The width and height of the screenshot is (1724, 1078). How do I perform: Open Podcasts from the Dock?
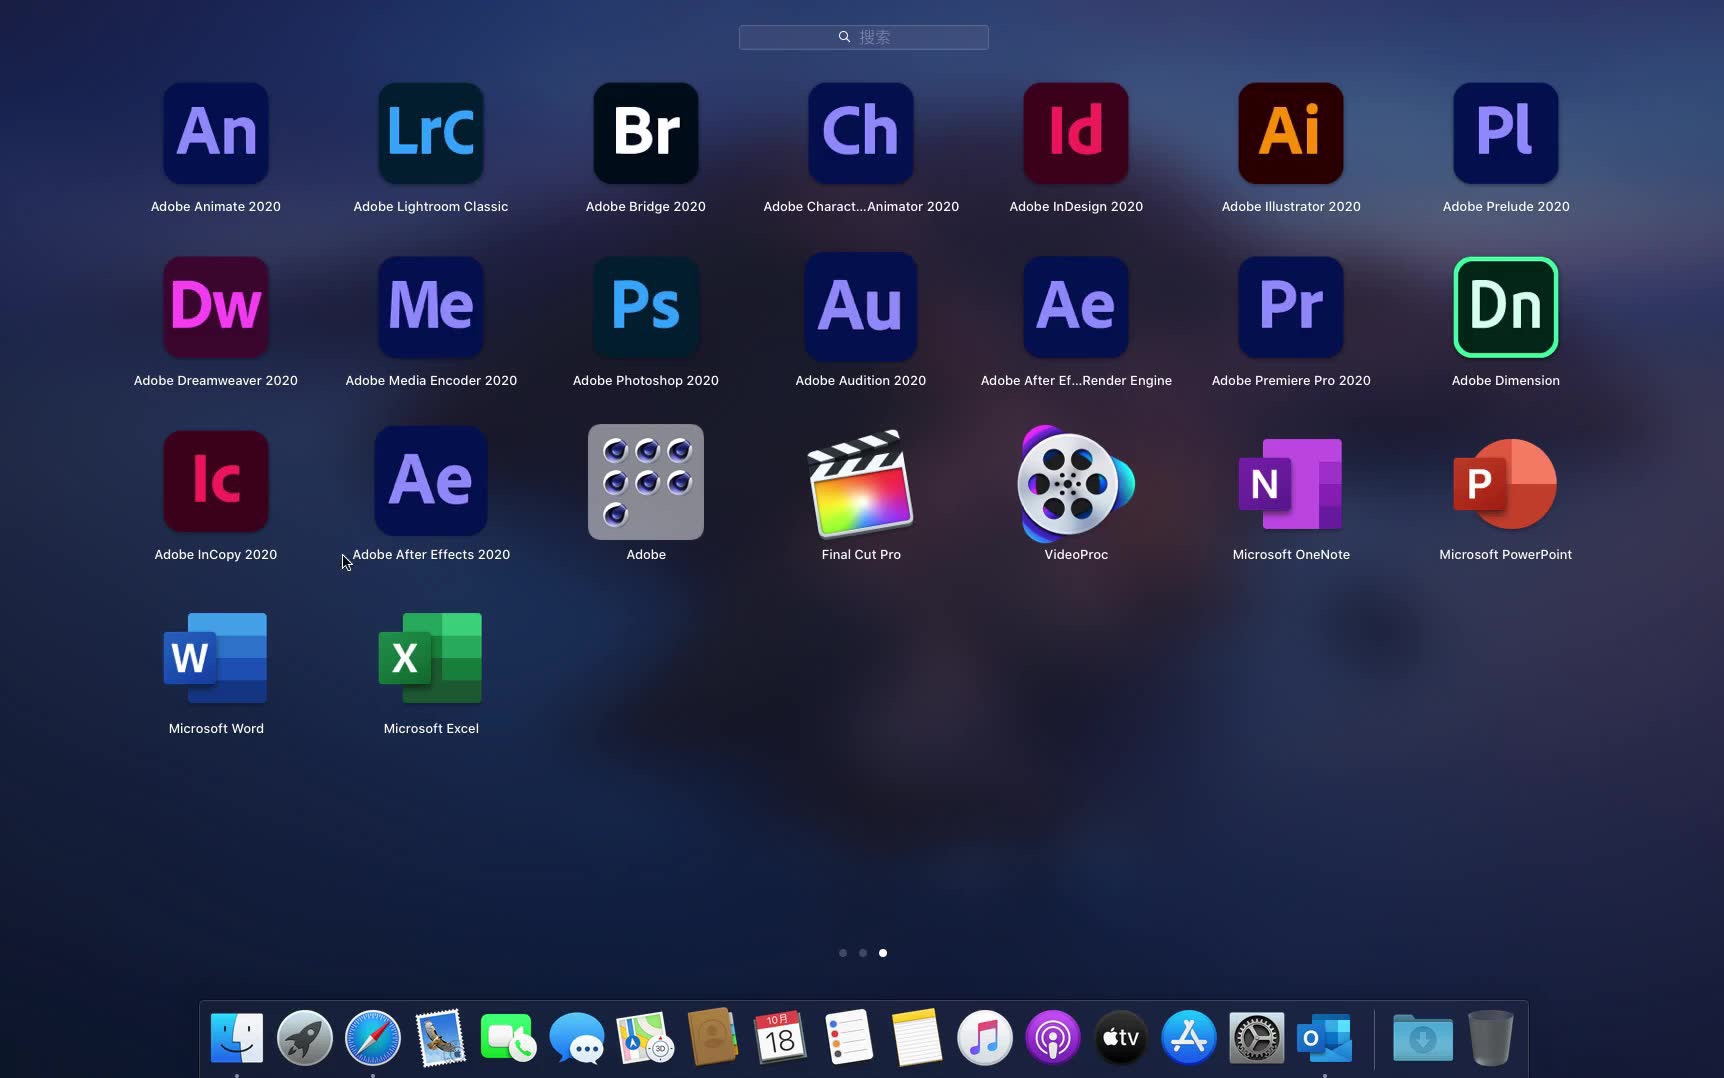tap(1053, 1038)
